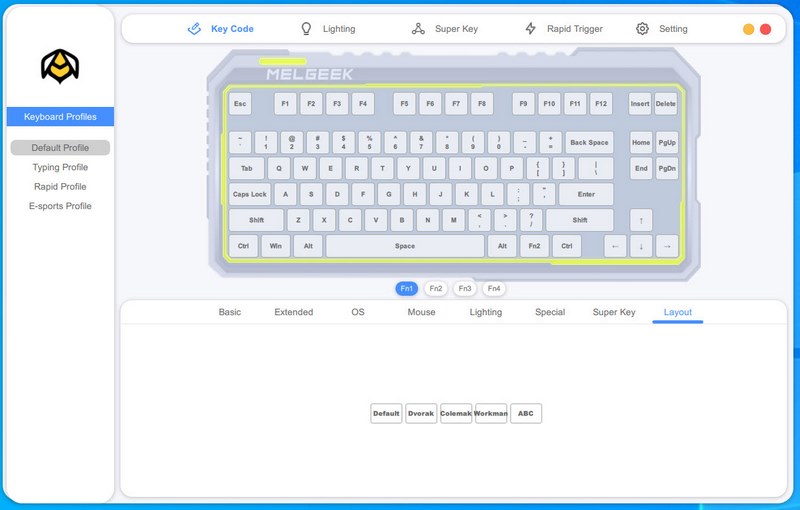Apply the Default layout
Screen dimensions: 800x510
(x=386, y=414)
